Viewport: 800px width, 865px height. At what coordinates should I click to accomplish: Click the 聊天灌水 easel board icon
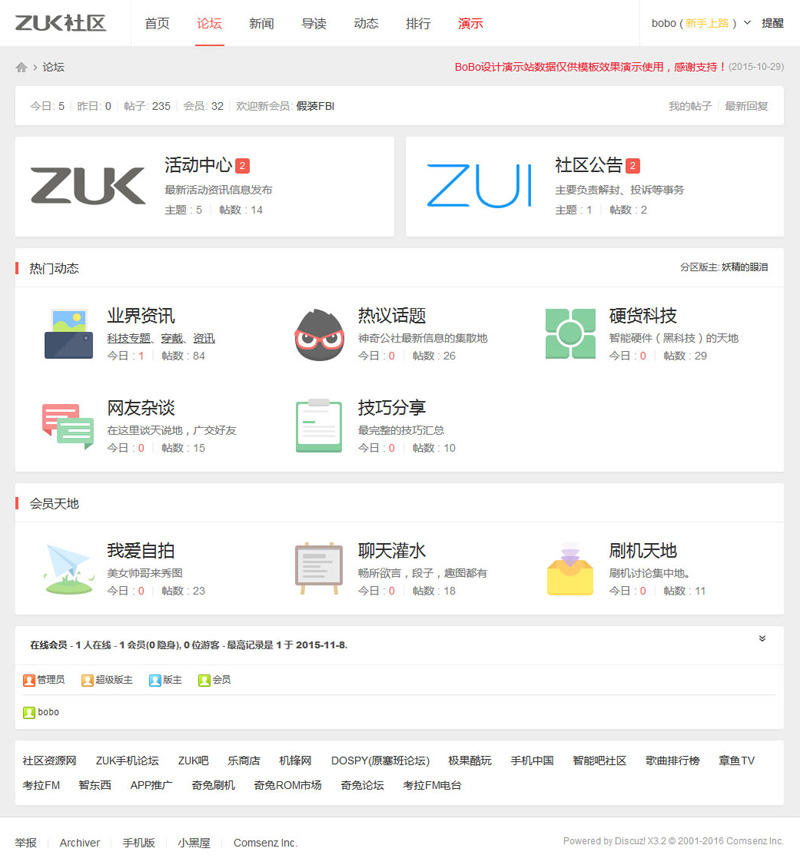[319, 568]
